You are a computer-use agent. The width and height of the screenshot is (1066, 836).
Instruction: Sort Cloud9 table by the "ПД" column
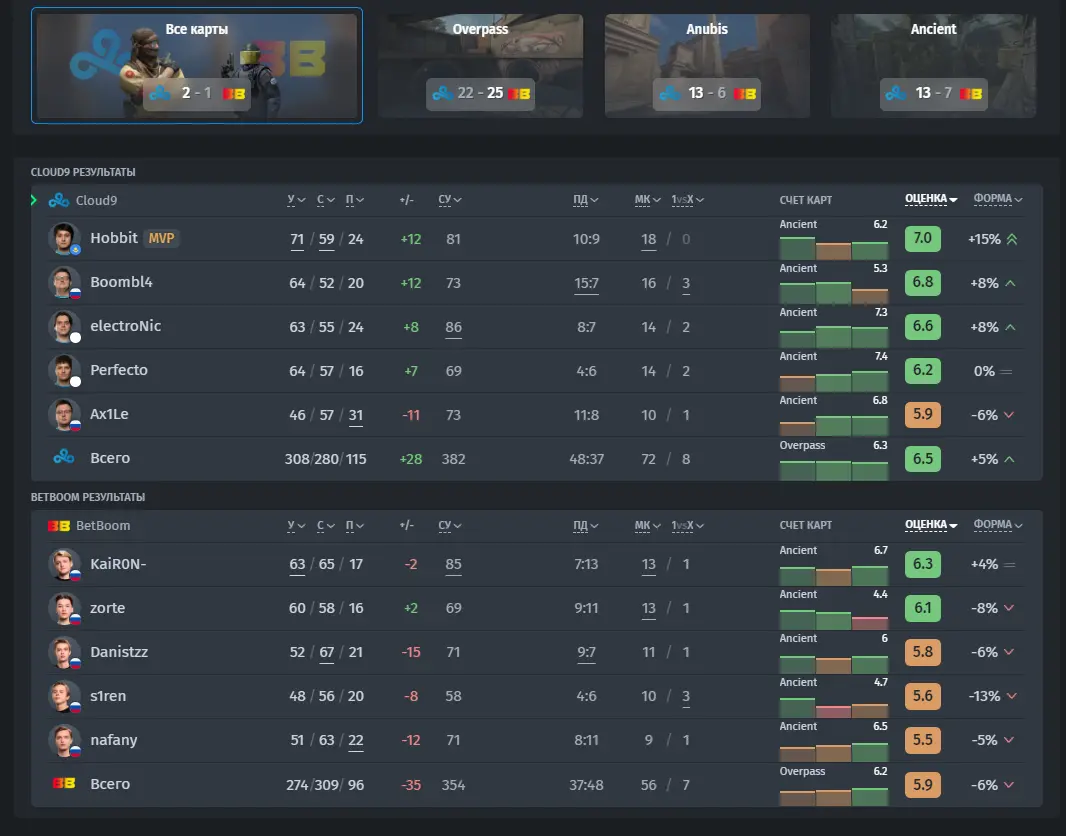[x=586, y=200]
